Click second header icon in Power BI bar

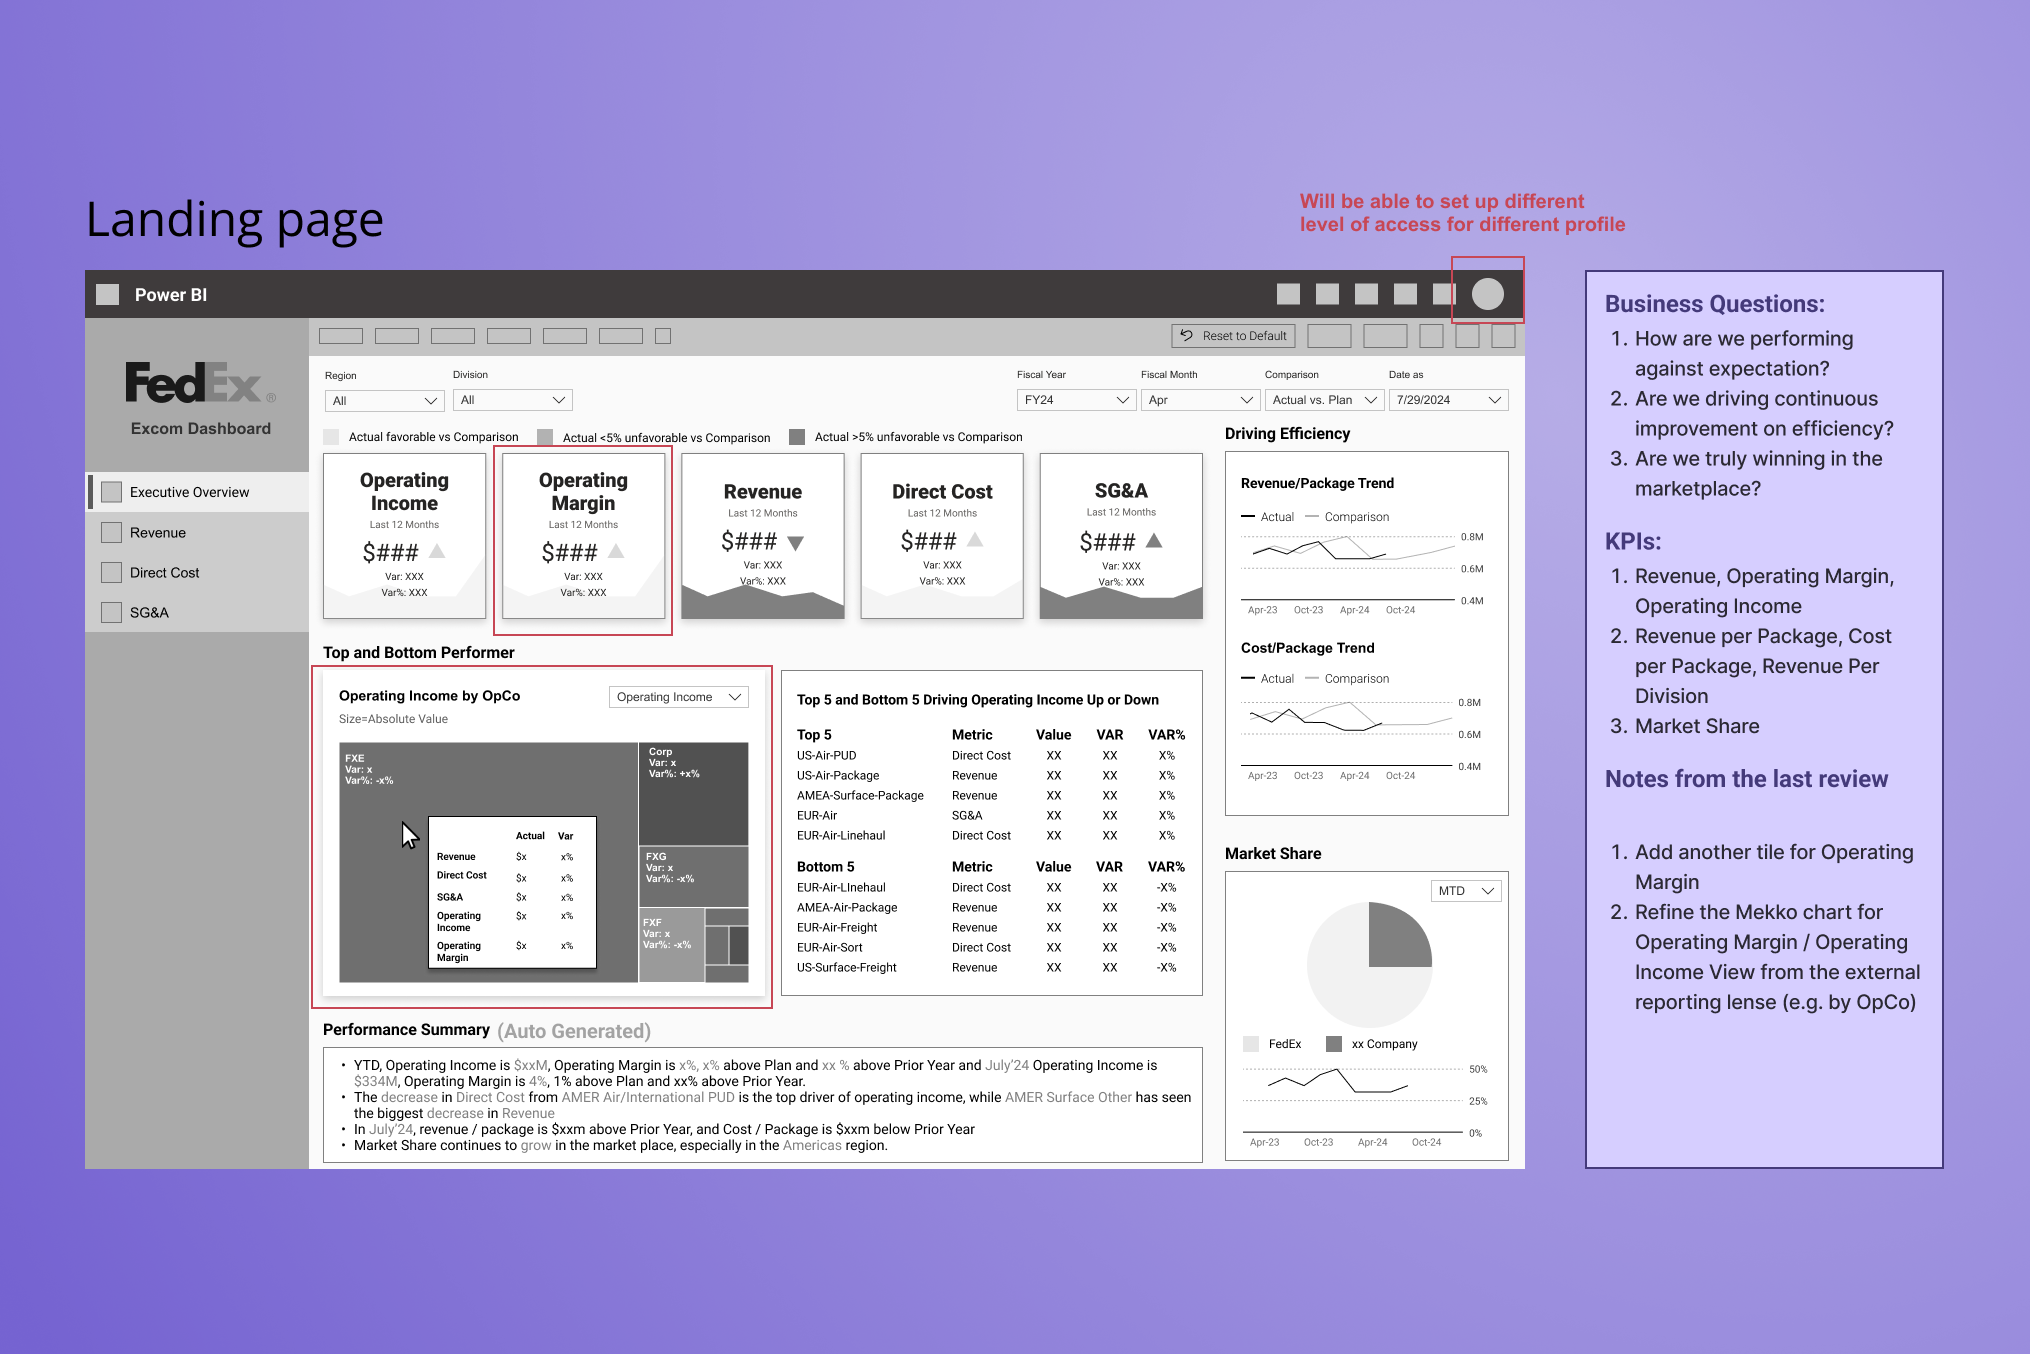[x=1327, y=294]
